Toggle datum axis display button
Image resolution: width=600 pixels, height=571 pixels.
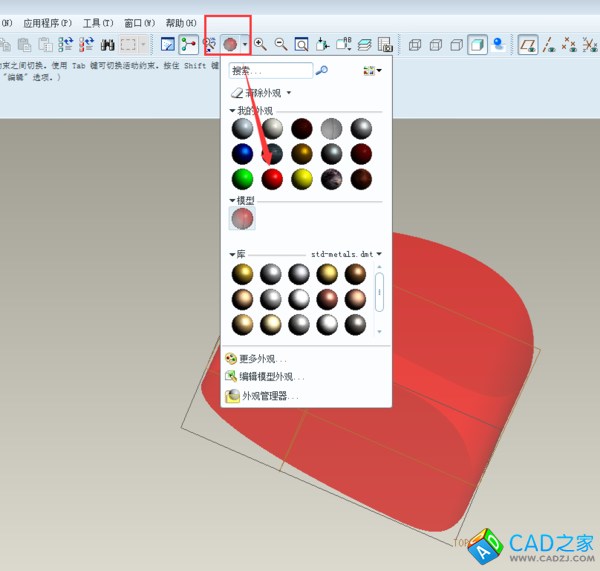click(549, 44)
